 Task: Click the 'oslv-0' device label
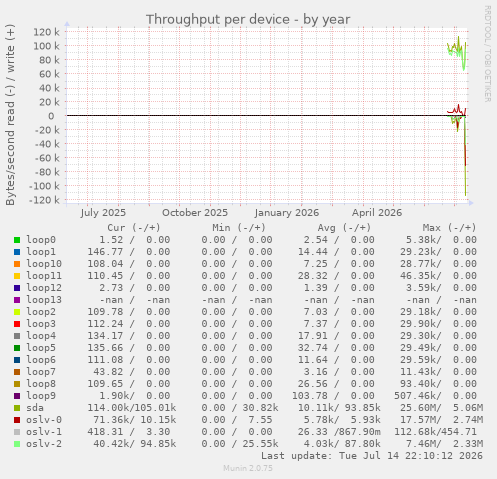pyautogui.click(x=44, y=420)
